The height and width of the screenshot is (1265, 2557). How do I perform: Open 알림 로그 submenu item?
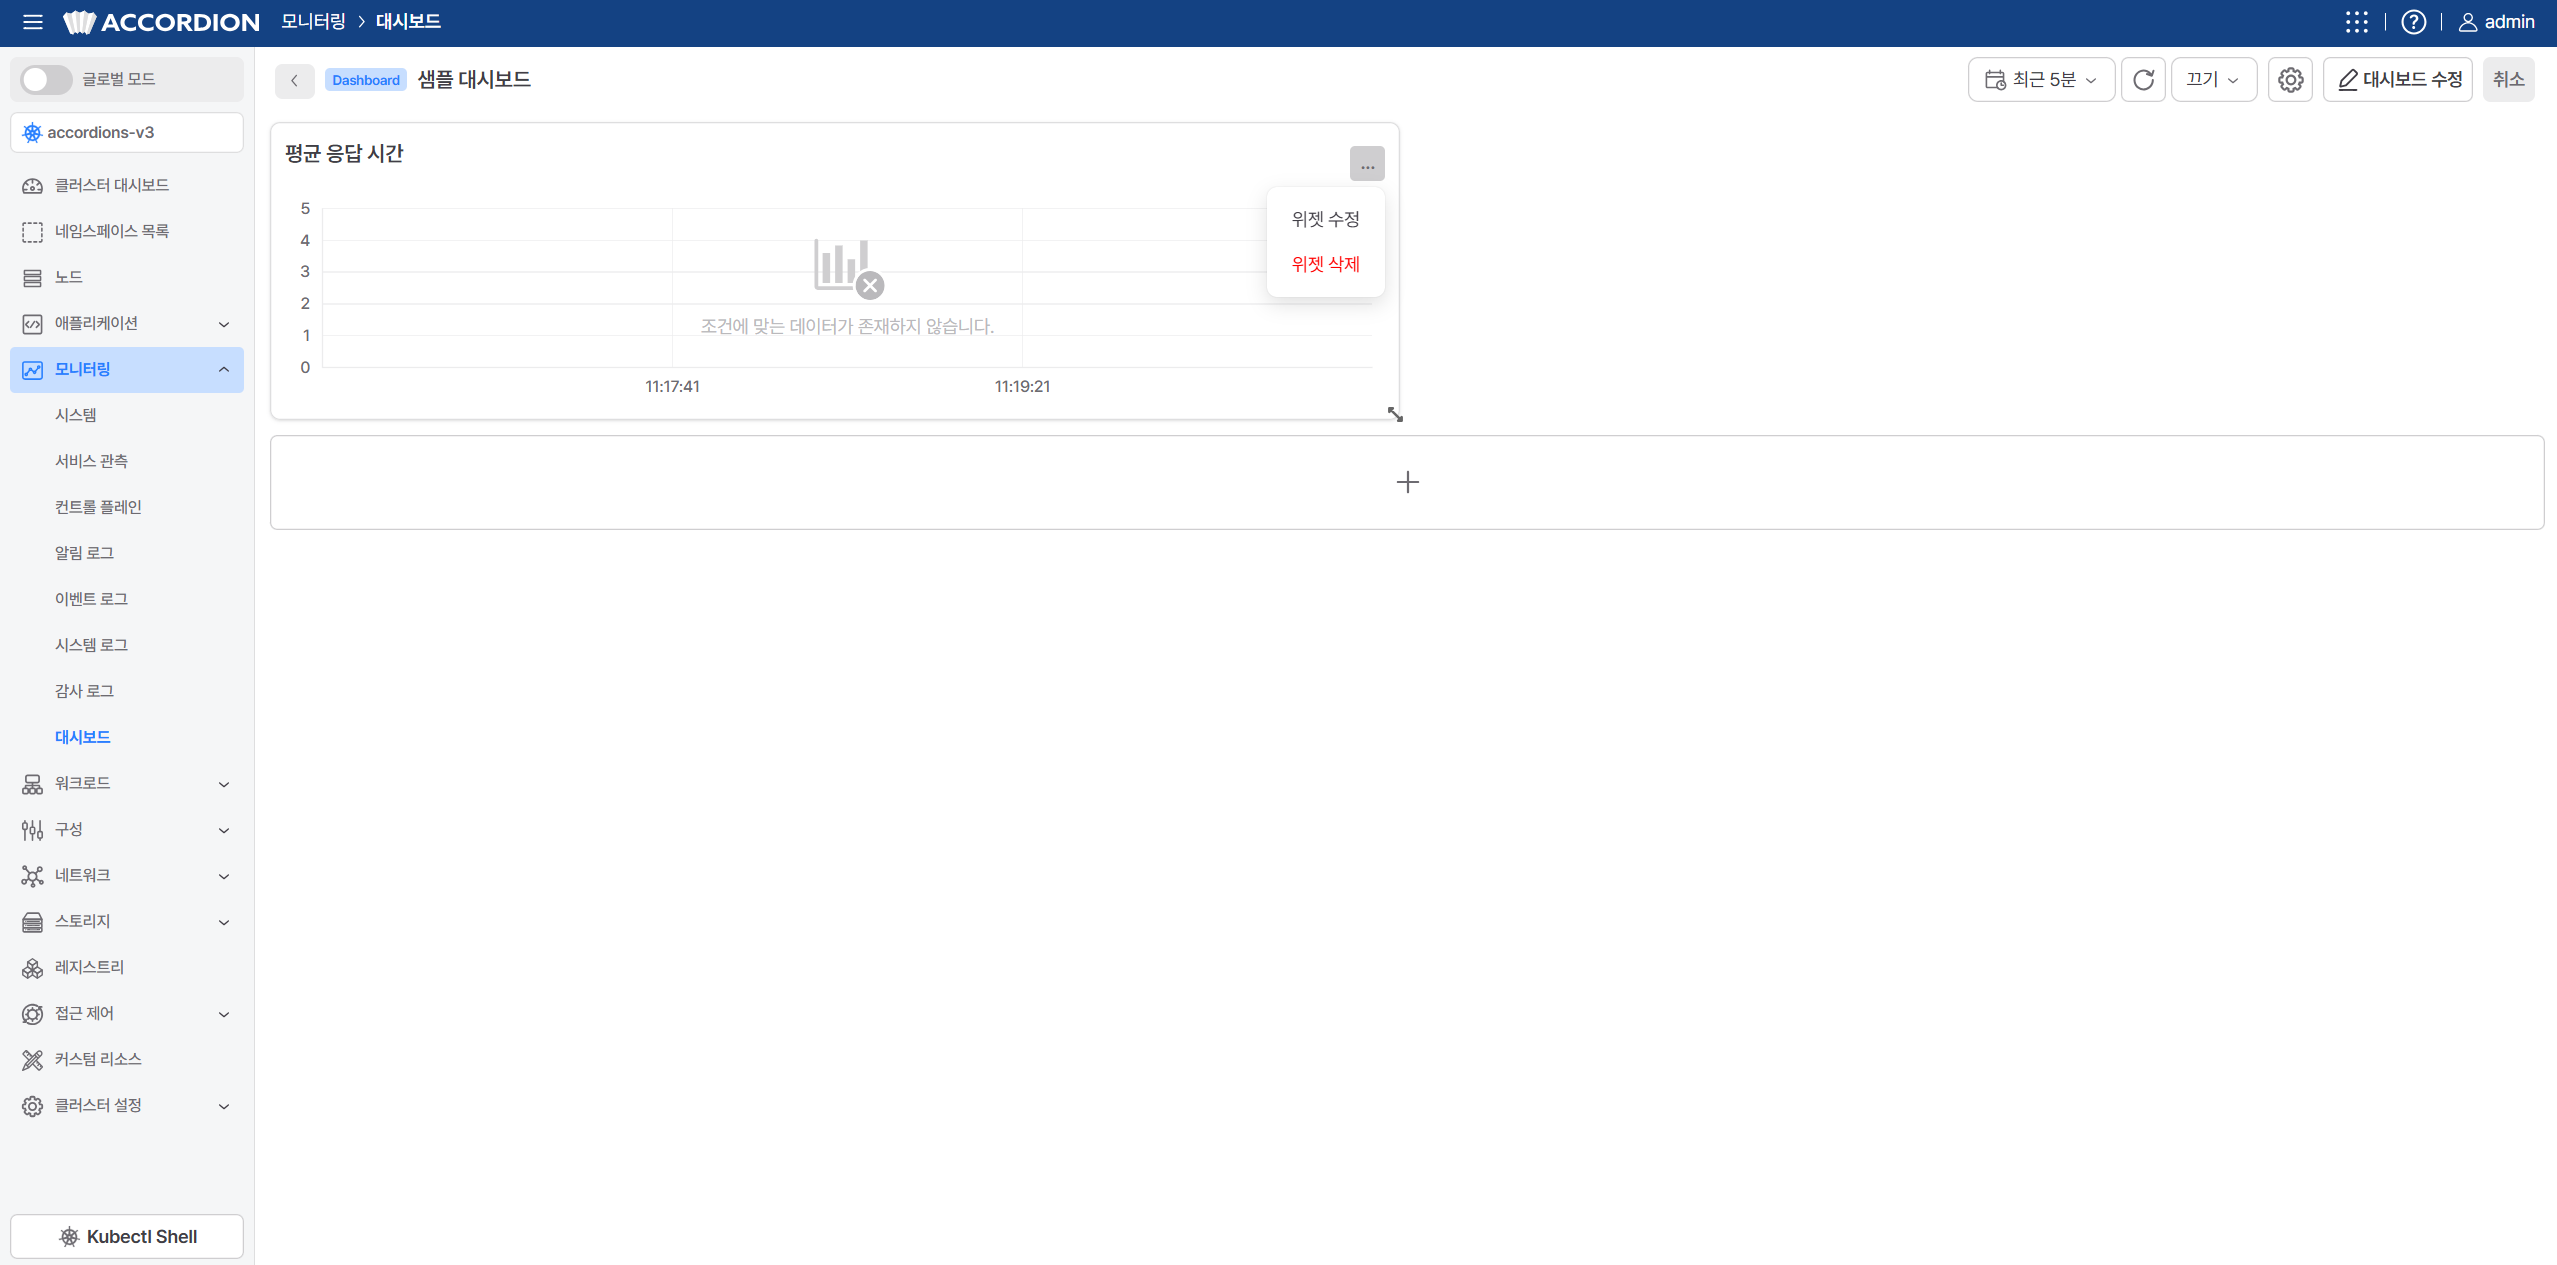[x=84, y=553]
